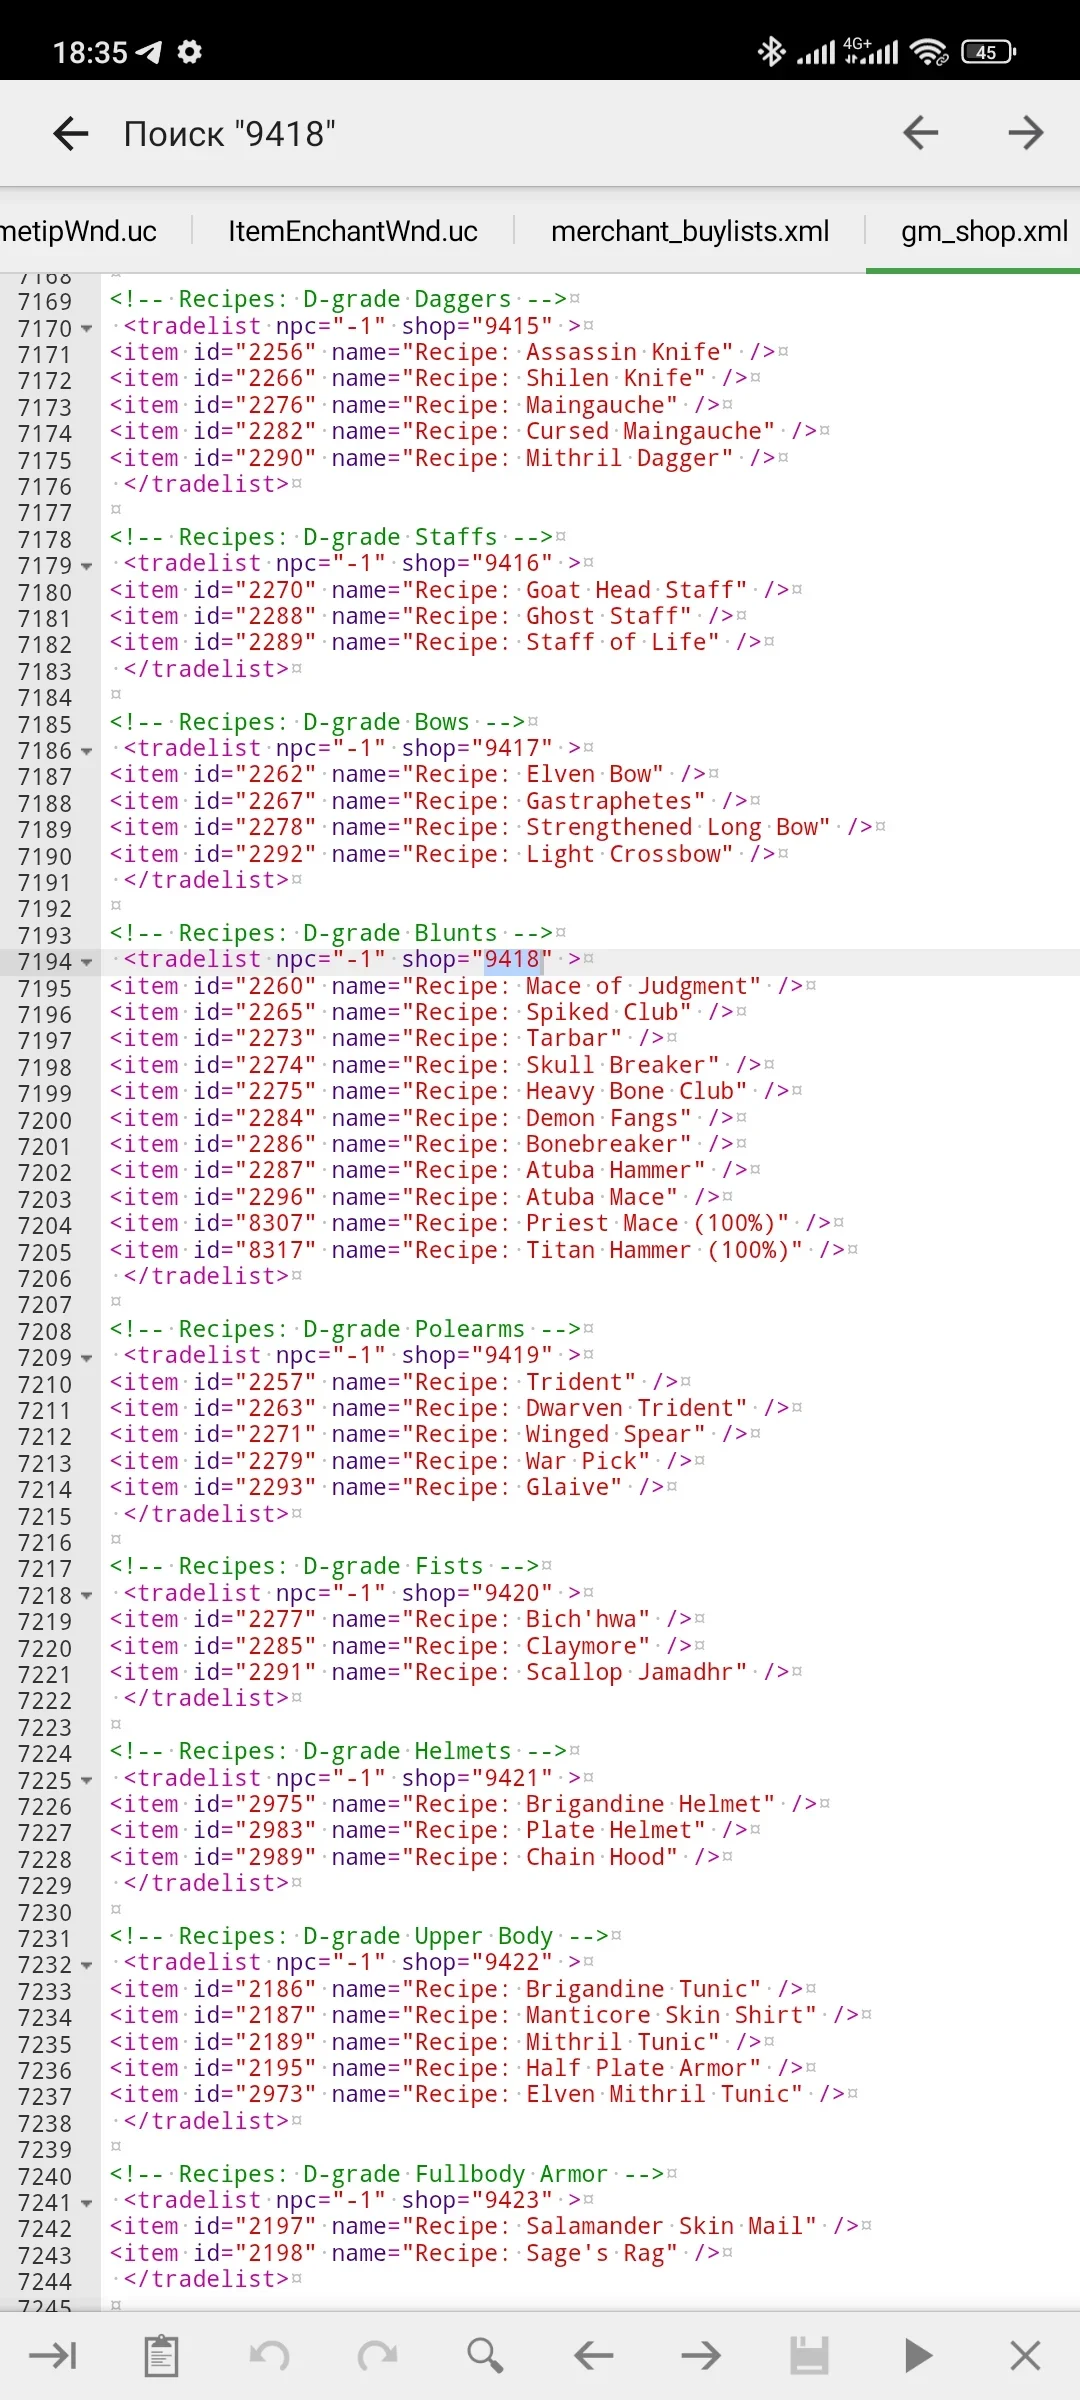Redo the last edit
1080x2400 pixels.
pos(377,2355)
